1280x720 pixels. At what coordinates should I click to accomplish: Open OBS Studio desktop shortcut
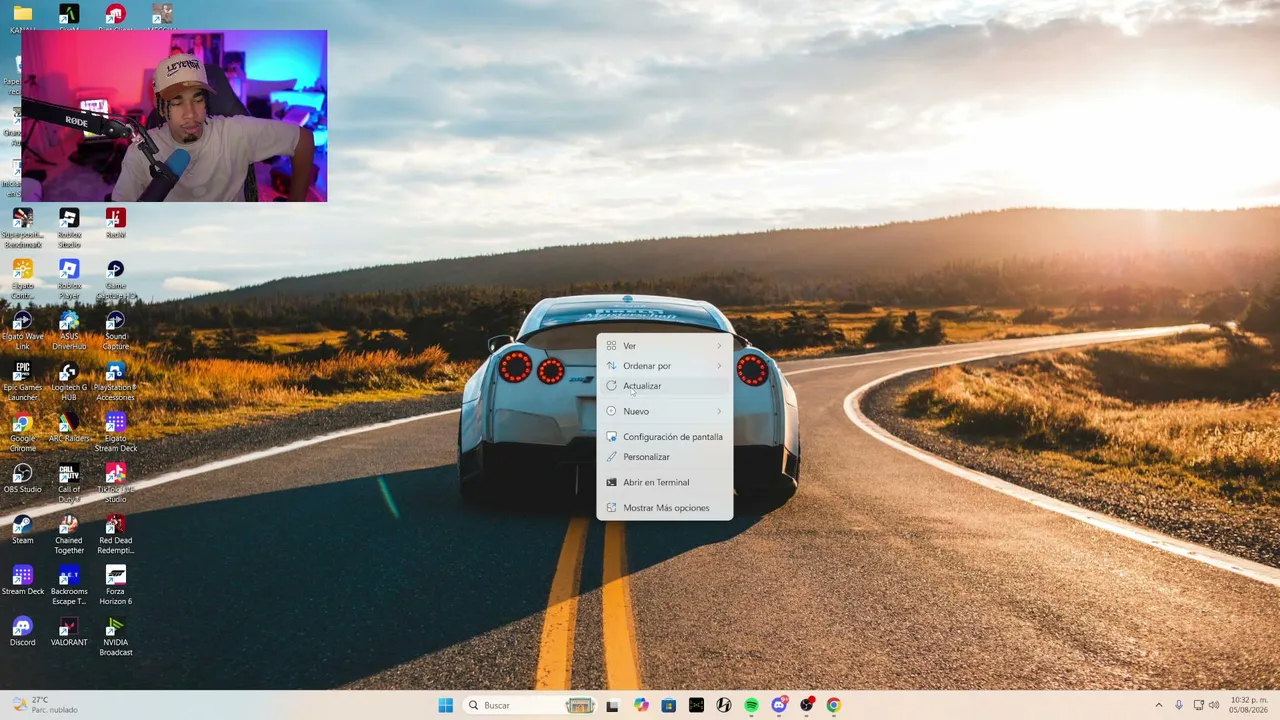coord(22,479)
